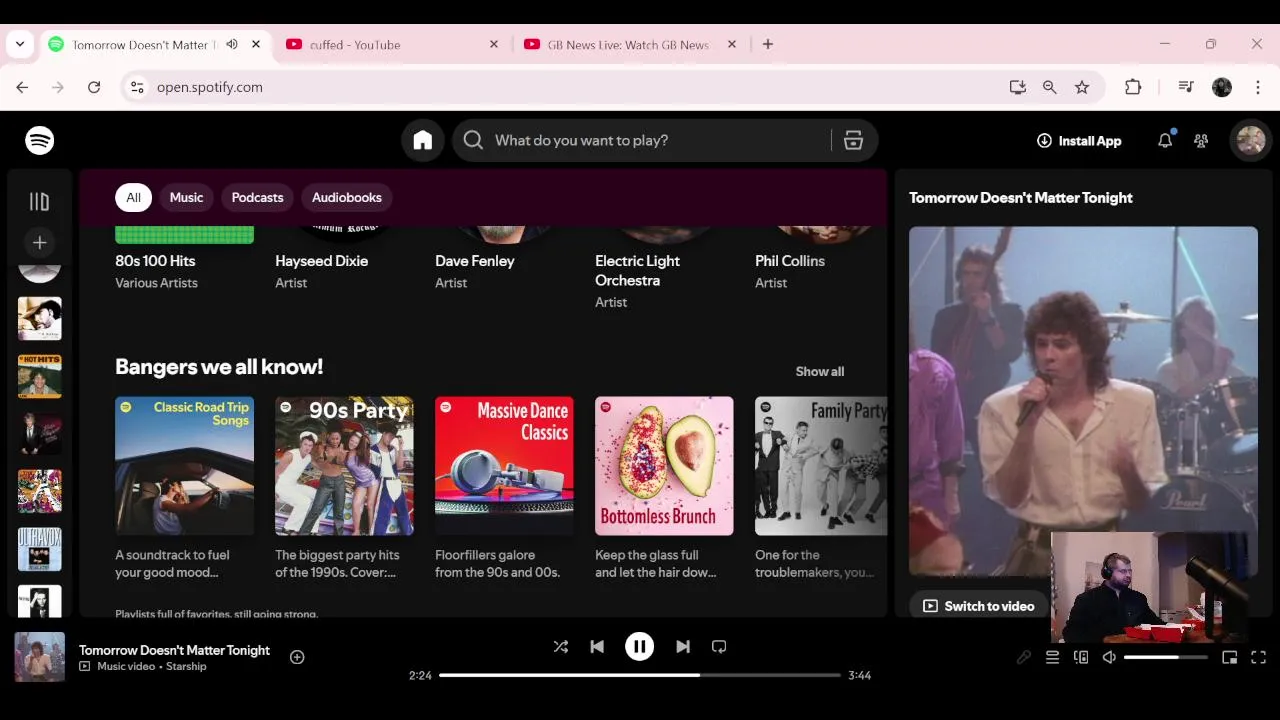Click Install App button

[x=1079, y=141]
